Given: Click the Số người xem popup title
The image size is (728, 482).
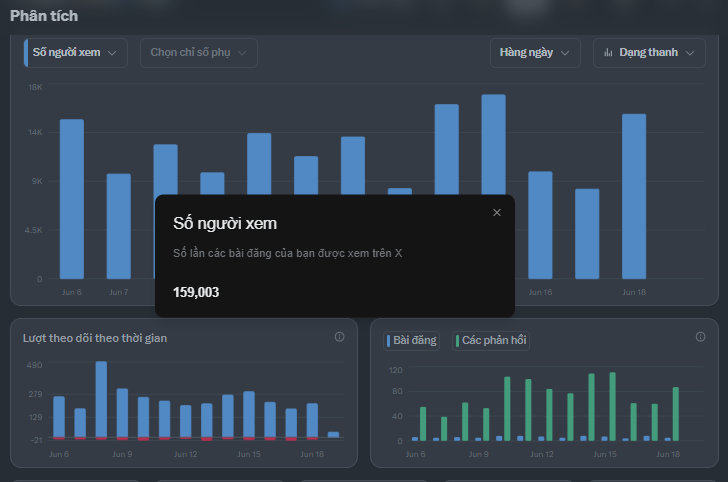Looking at the screenshot, I should pos(225,223).
